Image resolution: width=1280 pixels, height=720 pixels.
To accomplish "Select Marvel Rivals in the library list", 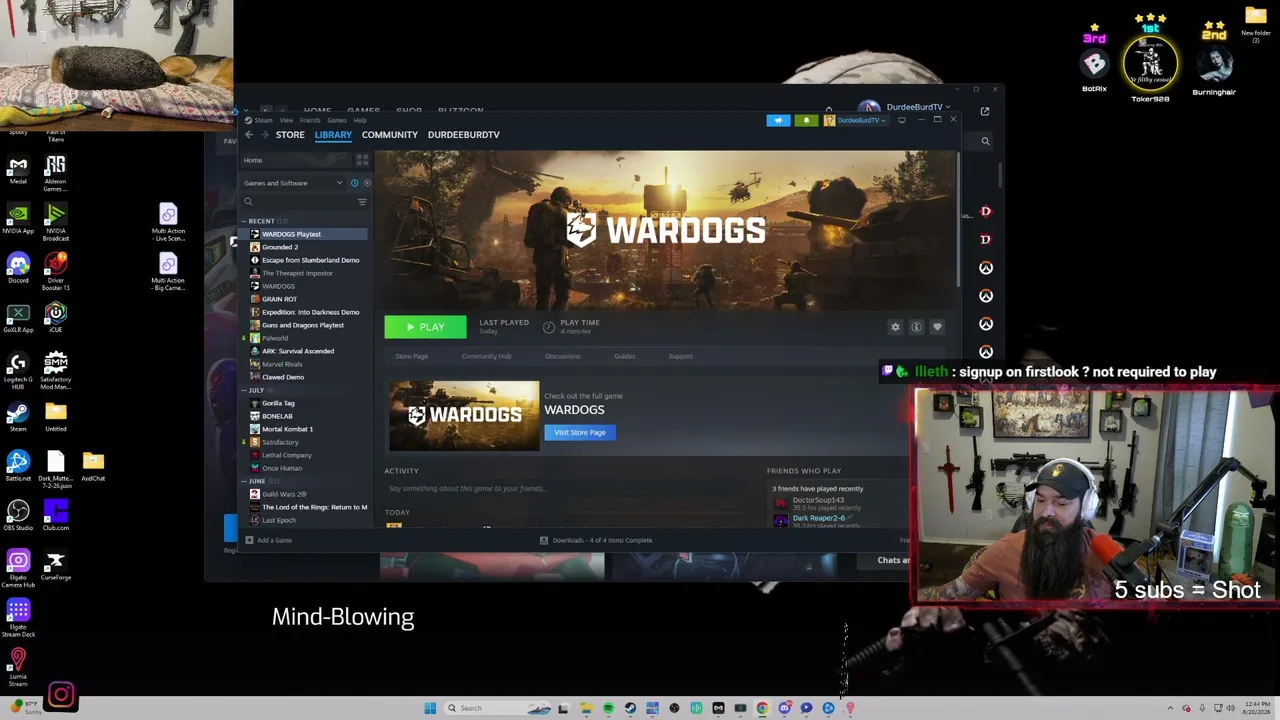I will tap(305, 364).
